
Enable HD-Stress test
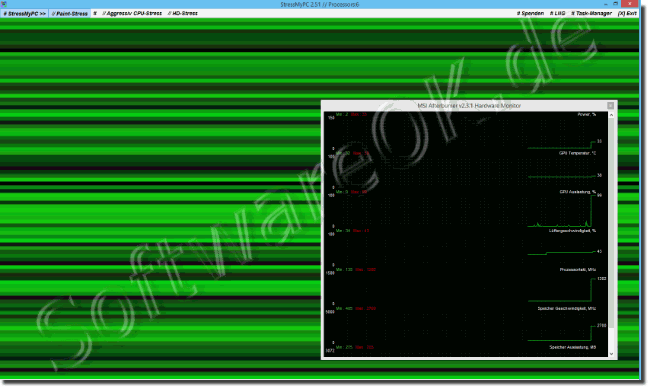183,13
